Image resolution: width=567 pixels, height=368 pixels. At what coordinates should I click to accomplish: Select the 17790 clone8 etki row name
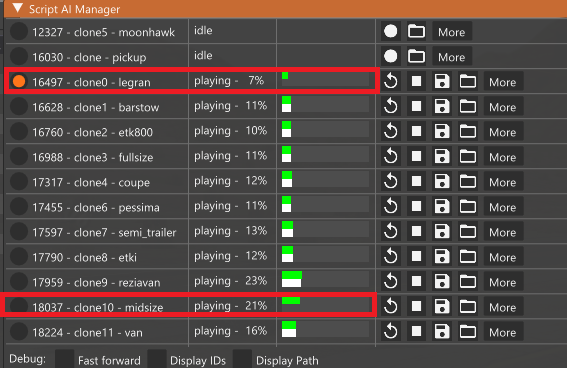coord(85,257)
